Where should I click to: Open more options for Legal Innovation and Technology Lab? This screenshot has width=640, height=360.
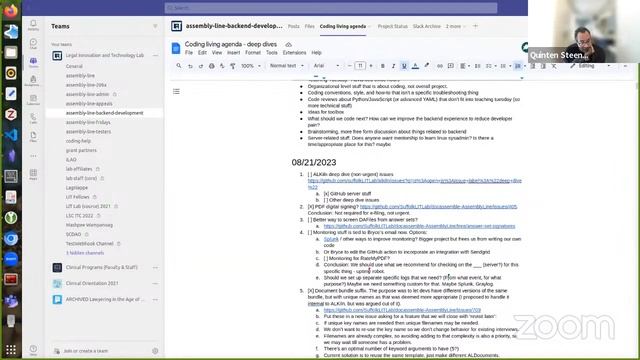coord(155,56)
